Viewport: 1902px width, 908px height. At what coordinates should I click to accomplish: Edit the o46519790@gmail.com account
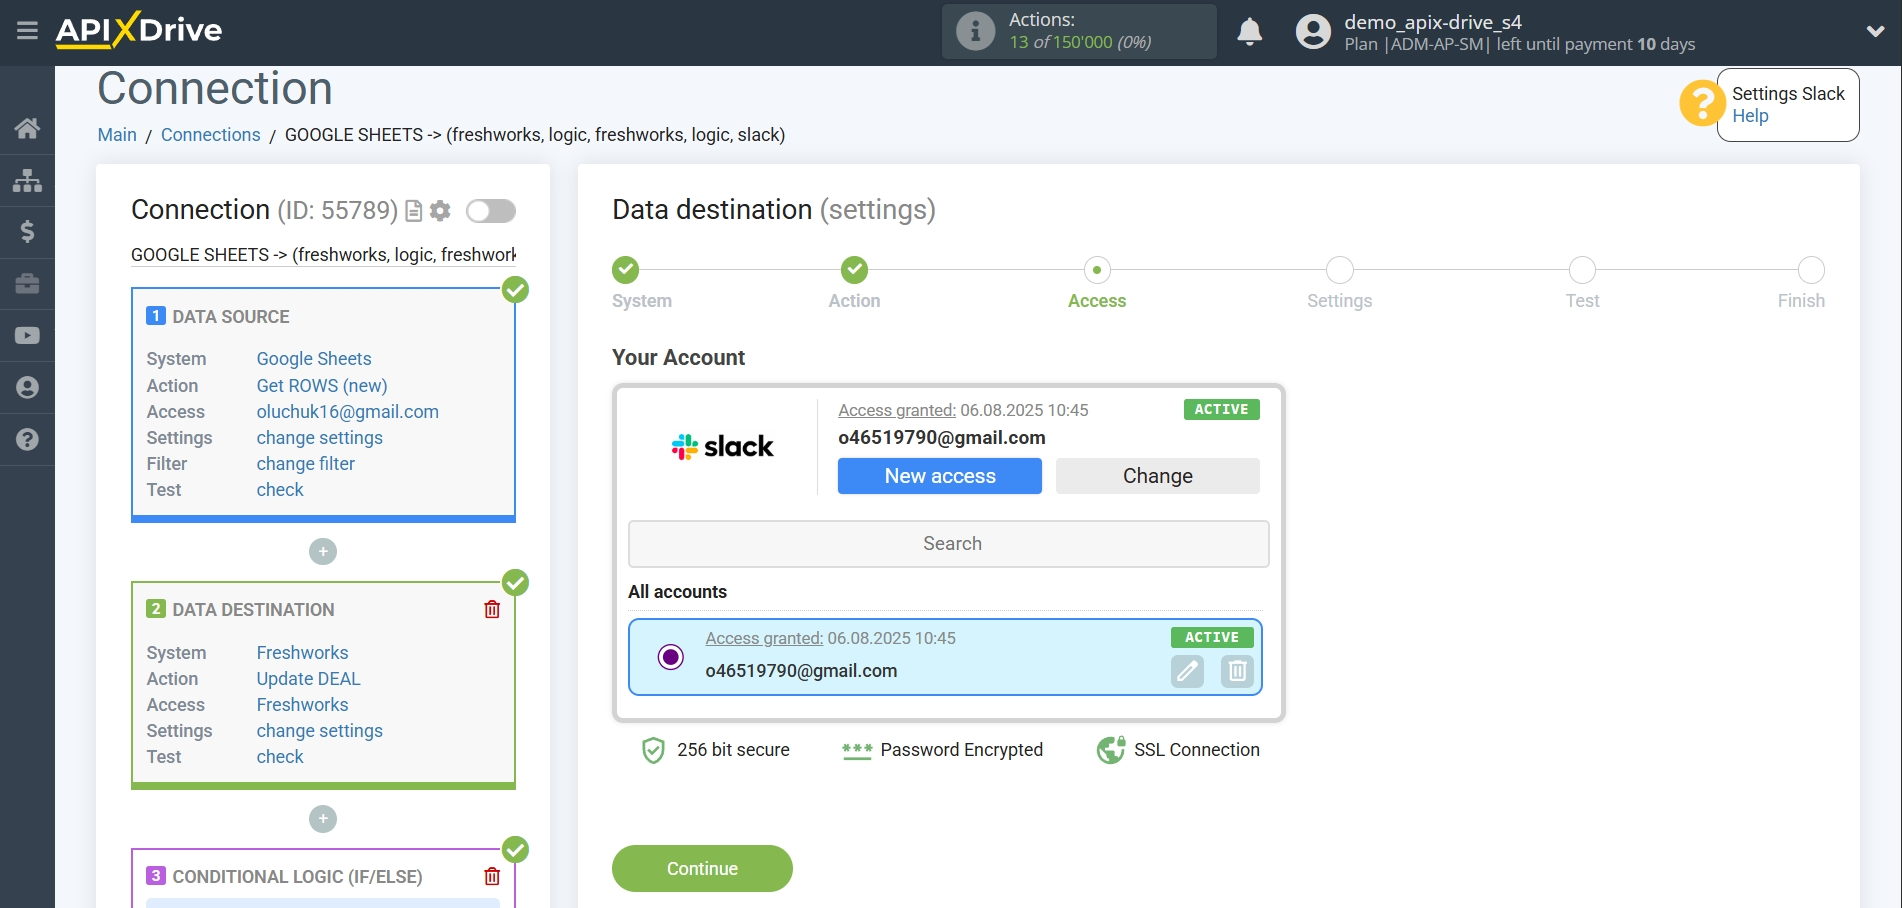(1187, 671)
